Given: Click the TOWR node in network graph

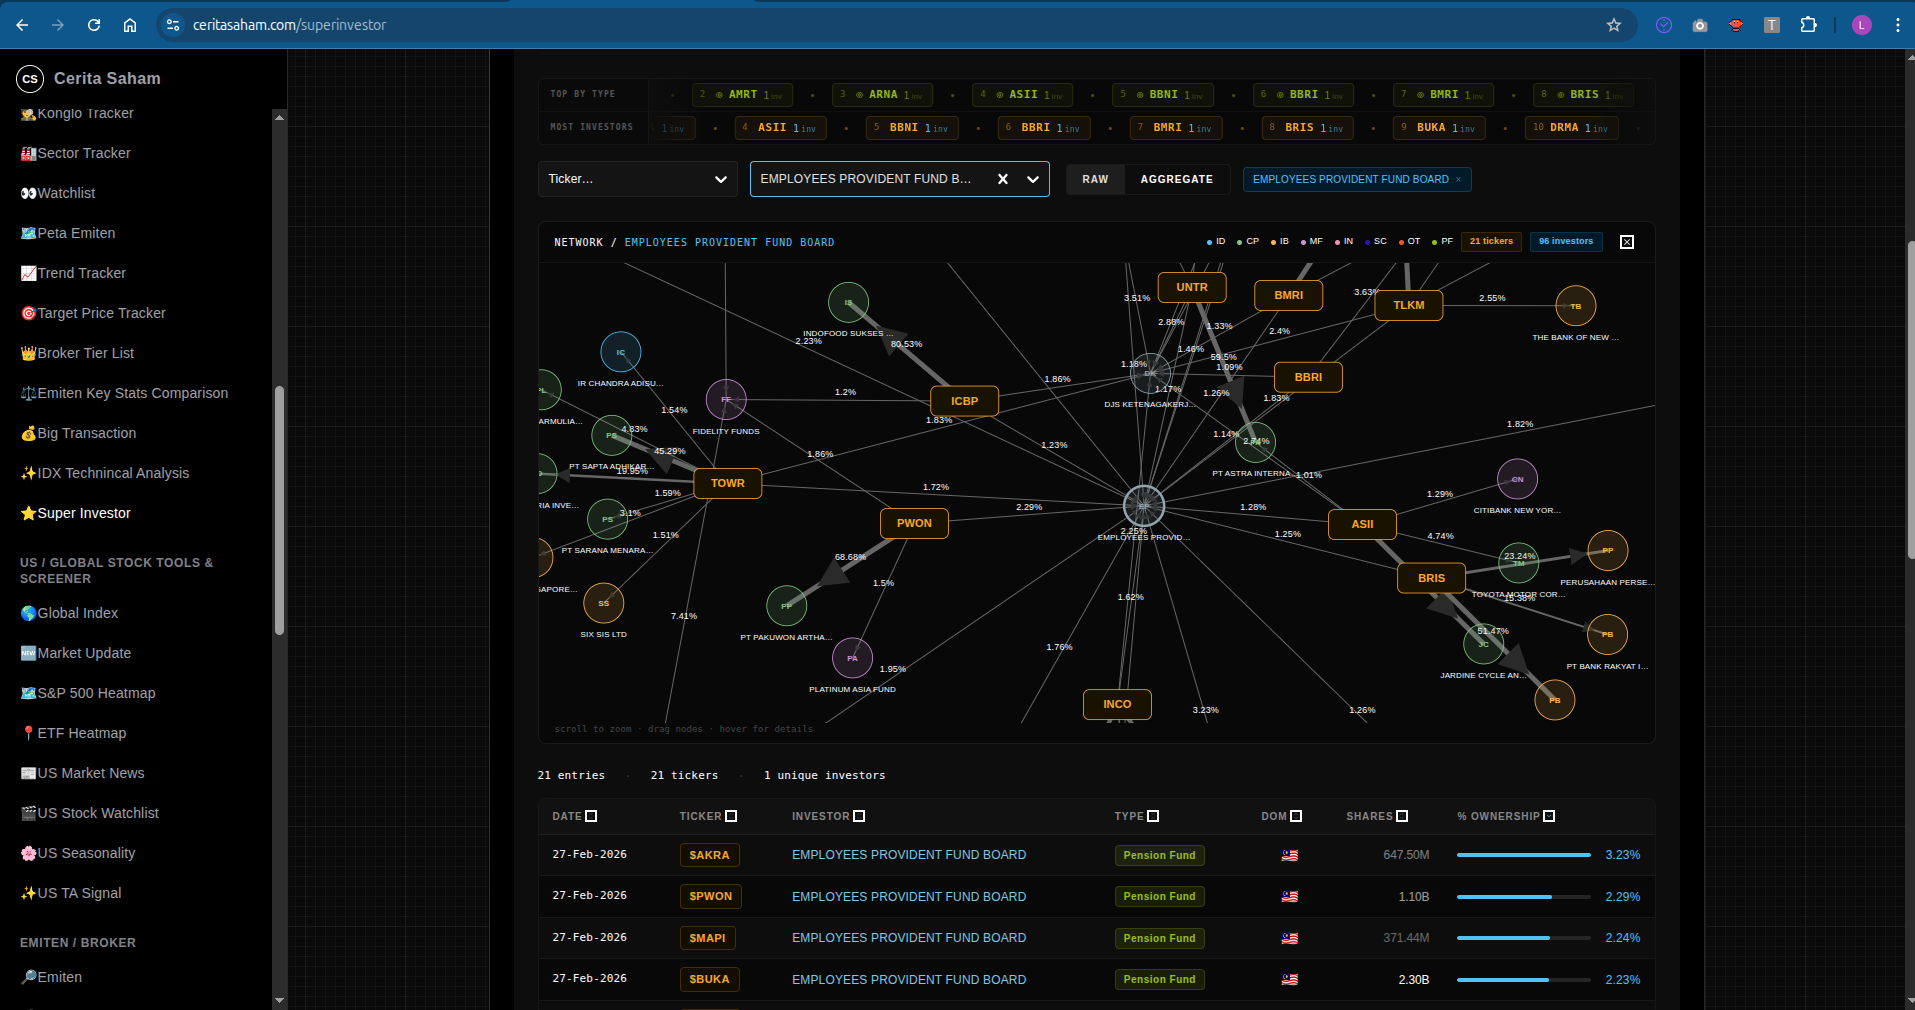Looking at the screenshot, I should (727, 483).
